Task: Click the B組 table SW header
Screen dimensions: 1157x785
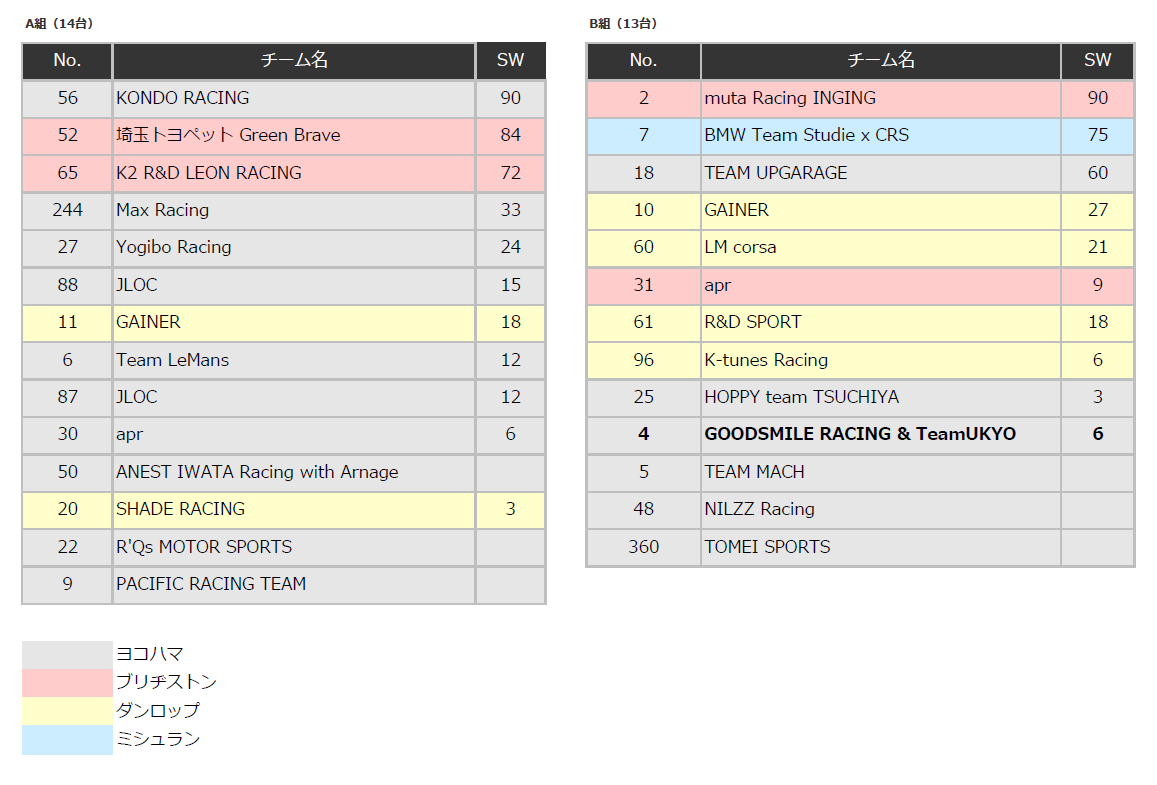Action: pos(1097,60)
